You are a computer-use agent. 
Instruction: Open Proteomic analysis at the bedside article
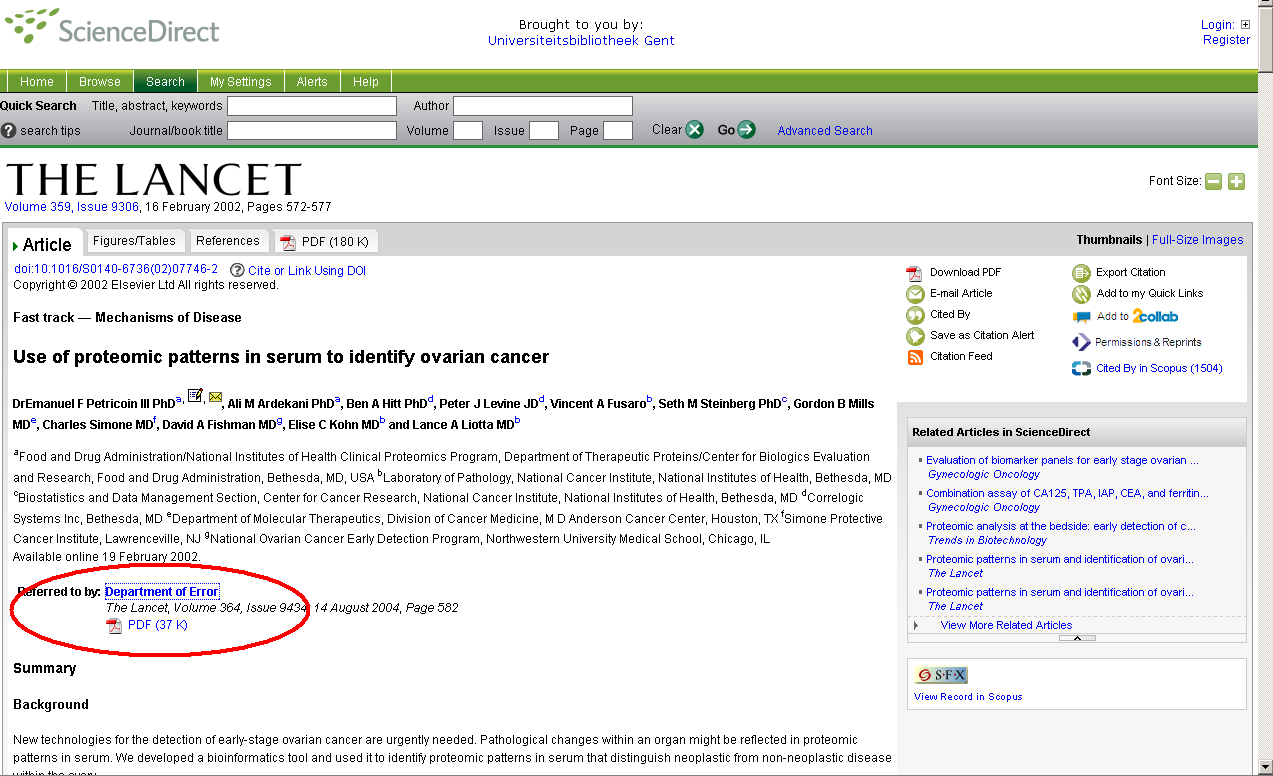click(1060, 527)
